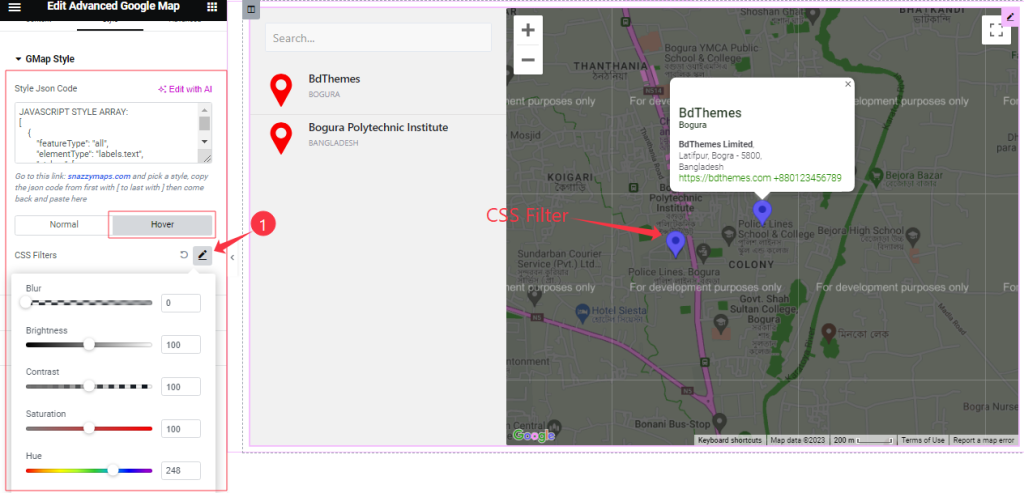Click the CSS Filters pencil edit icon
This screenshot has width=1024, height=493.
[x=202, y=255]
